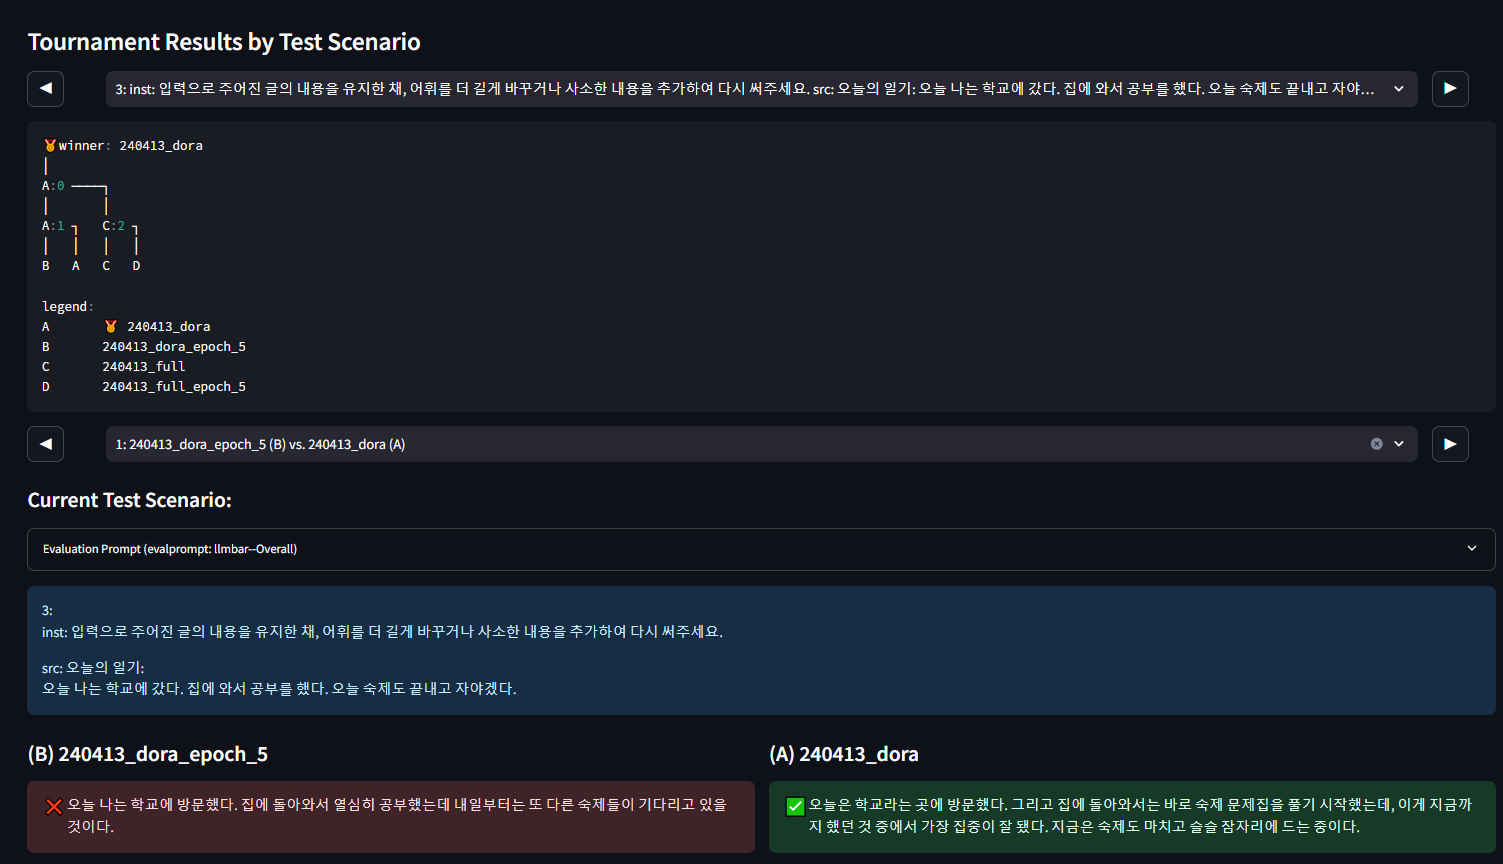Click the (A) 240413_dora heading
1503x864 pixels.
click(843, 754)
